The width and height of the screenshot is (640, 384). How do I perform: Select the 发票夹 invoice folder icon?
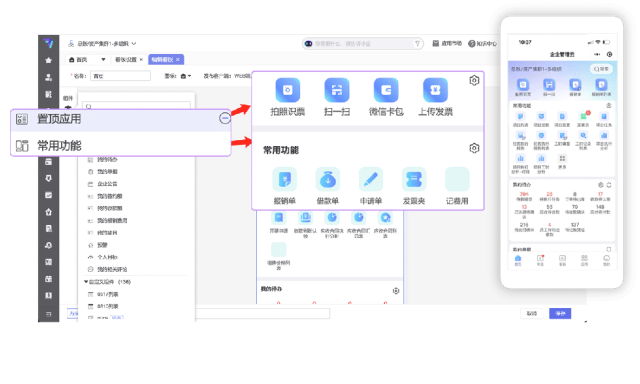pyautogui.click(x=414, y=179)
